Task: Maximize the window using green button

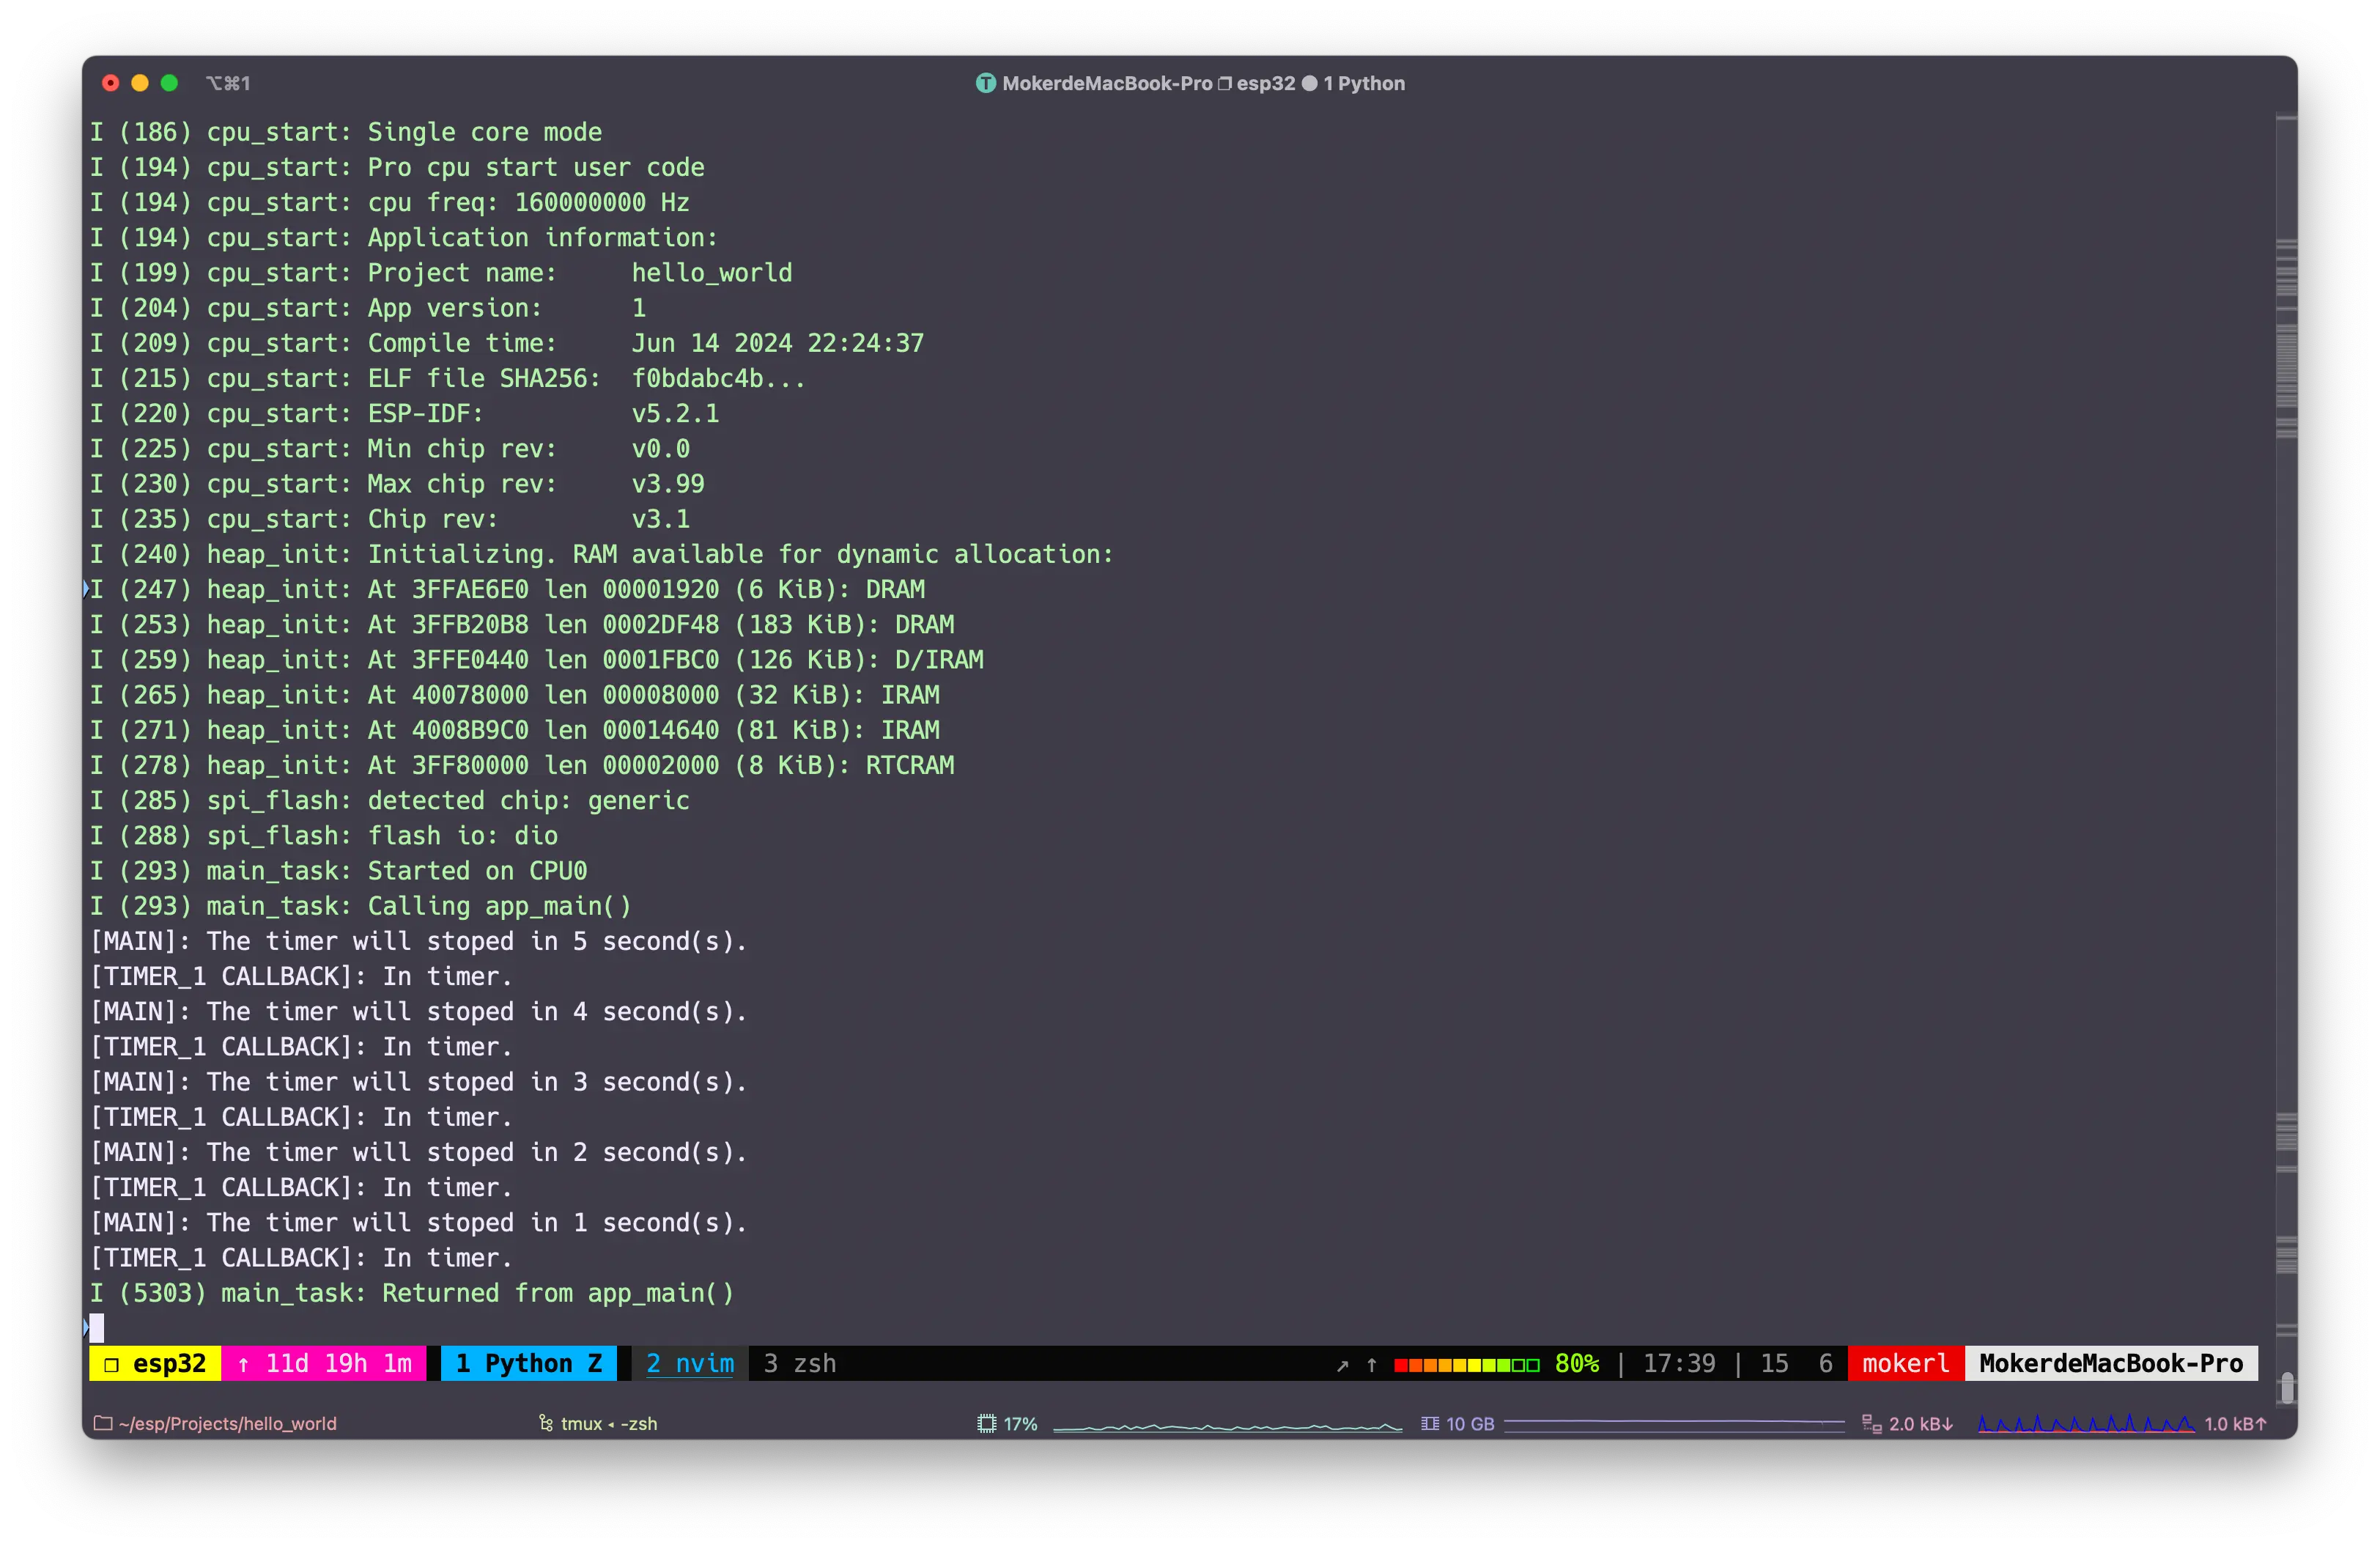Action: (169, 83)
